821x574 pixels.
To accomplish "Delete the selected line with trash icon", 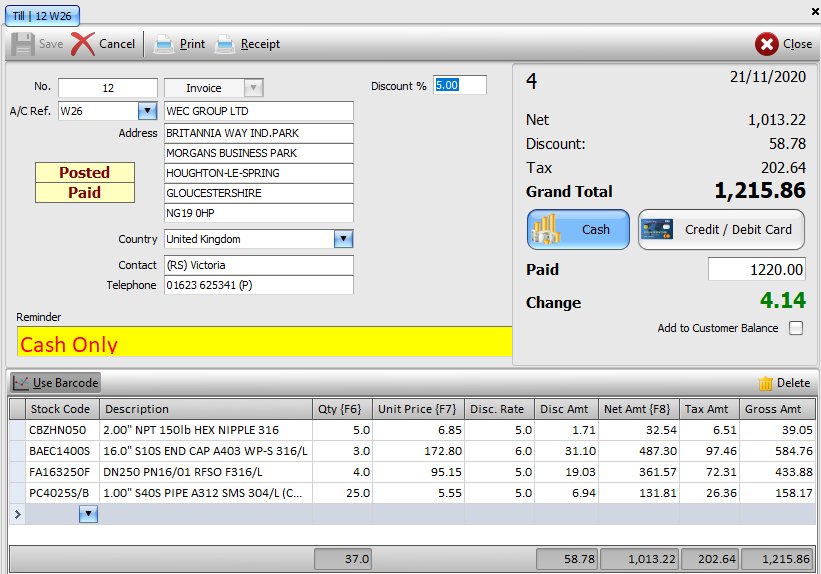I will [x=767, y=383].
